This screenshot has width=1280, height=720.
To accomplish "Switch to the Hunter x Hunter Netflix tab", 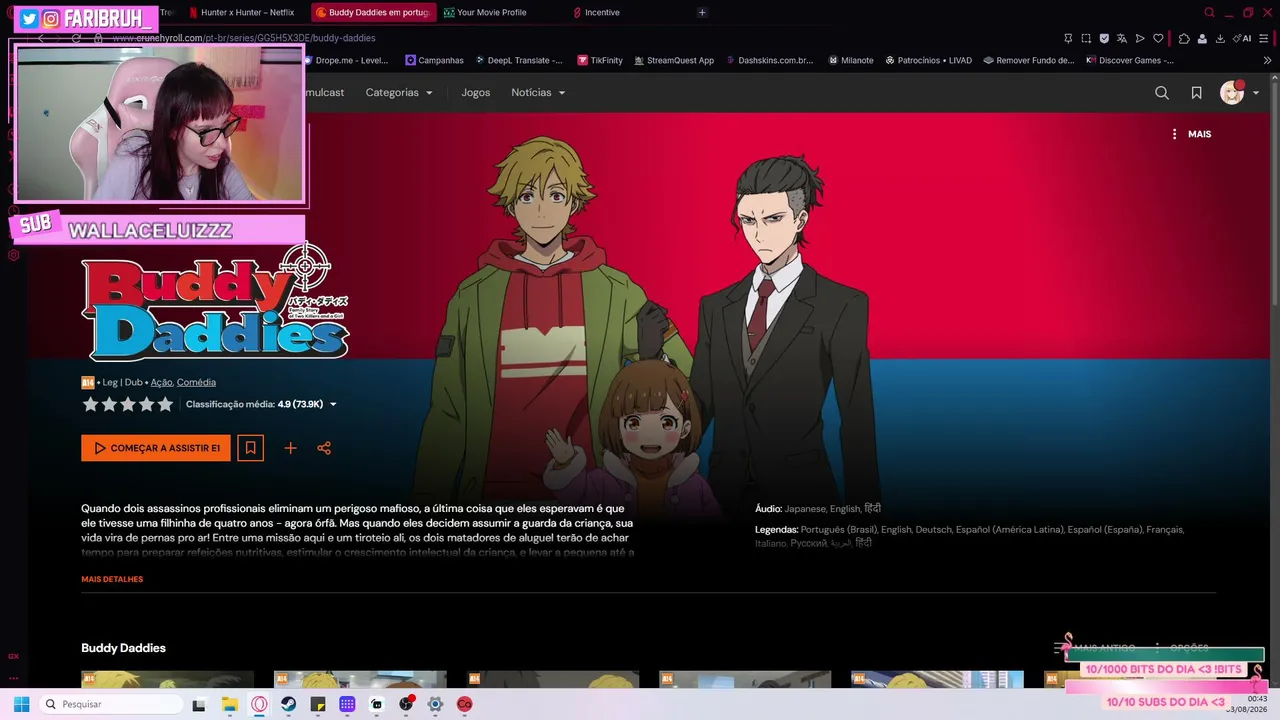I will click(241, 12).
